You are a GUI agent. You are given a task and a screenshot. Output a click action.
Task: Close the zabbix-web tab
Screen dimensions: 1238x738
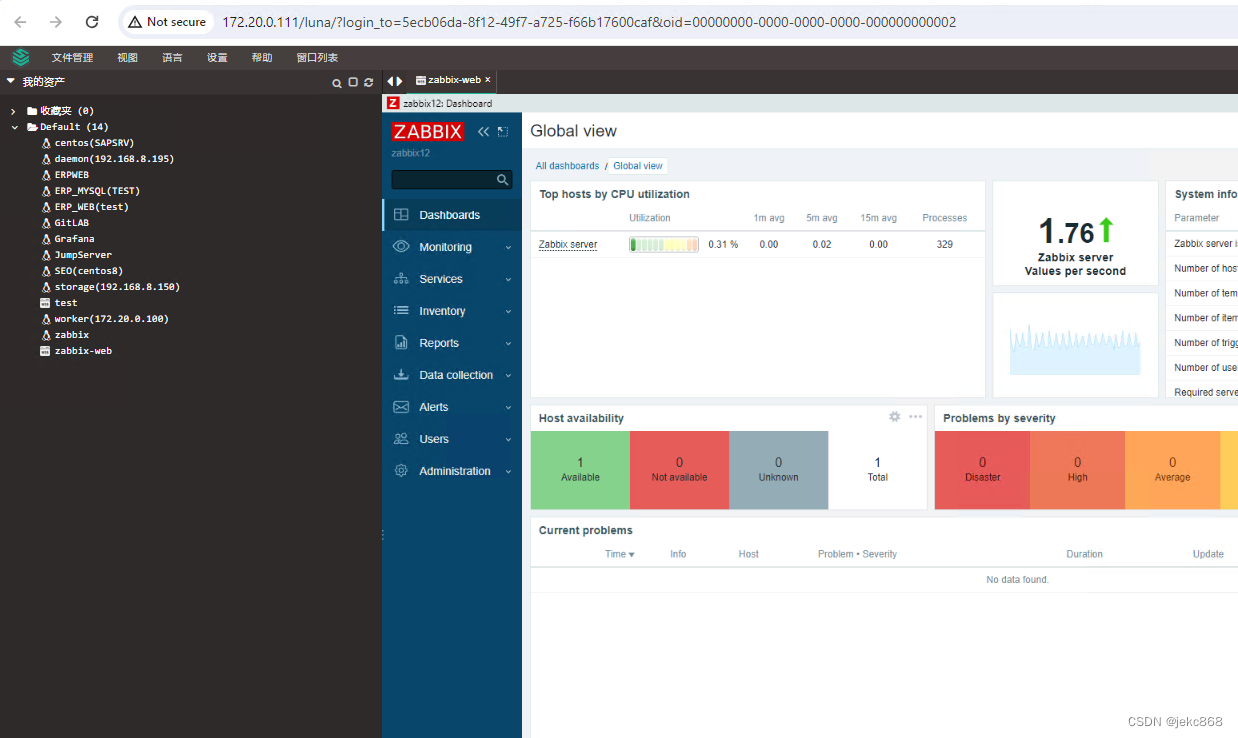[488, 80]
